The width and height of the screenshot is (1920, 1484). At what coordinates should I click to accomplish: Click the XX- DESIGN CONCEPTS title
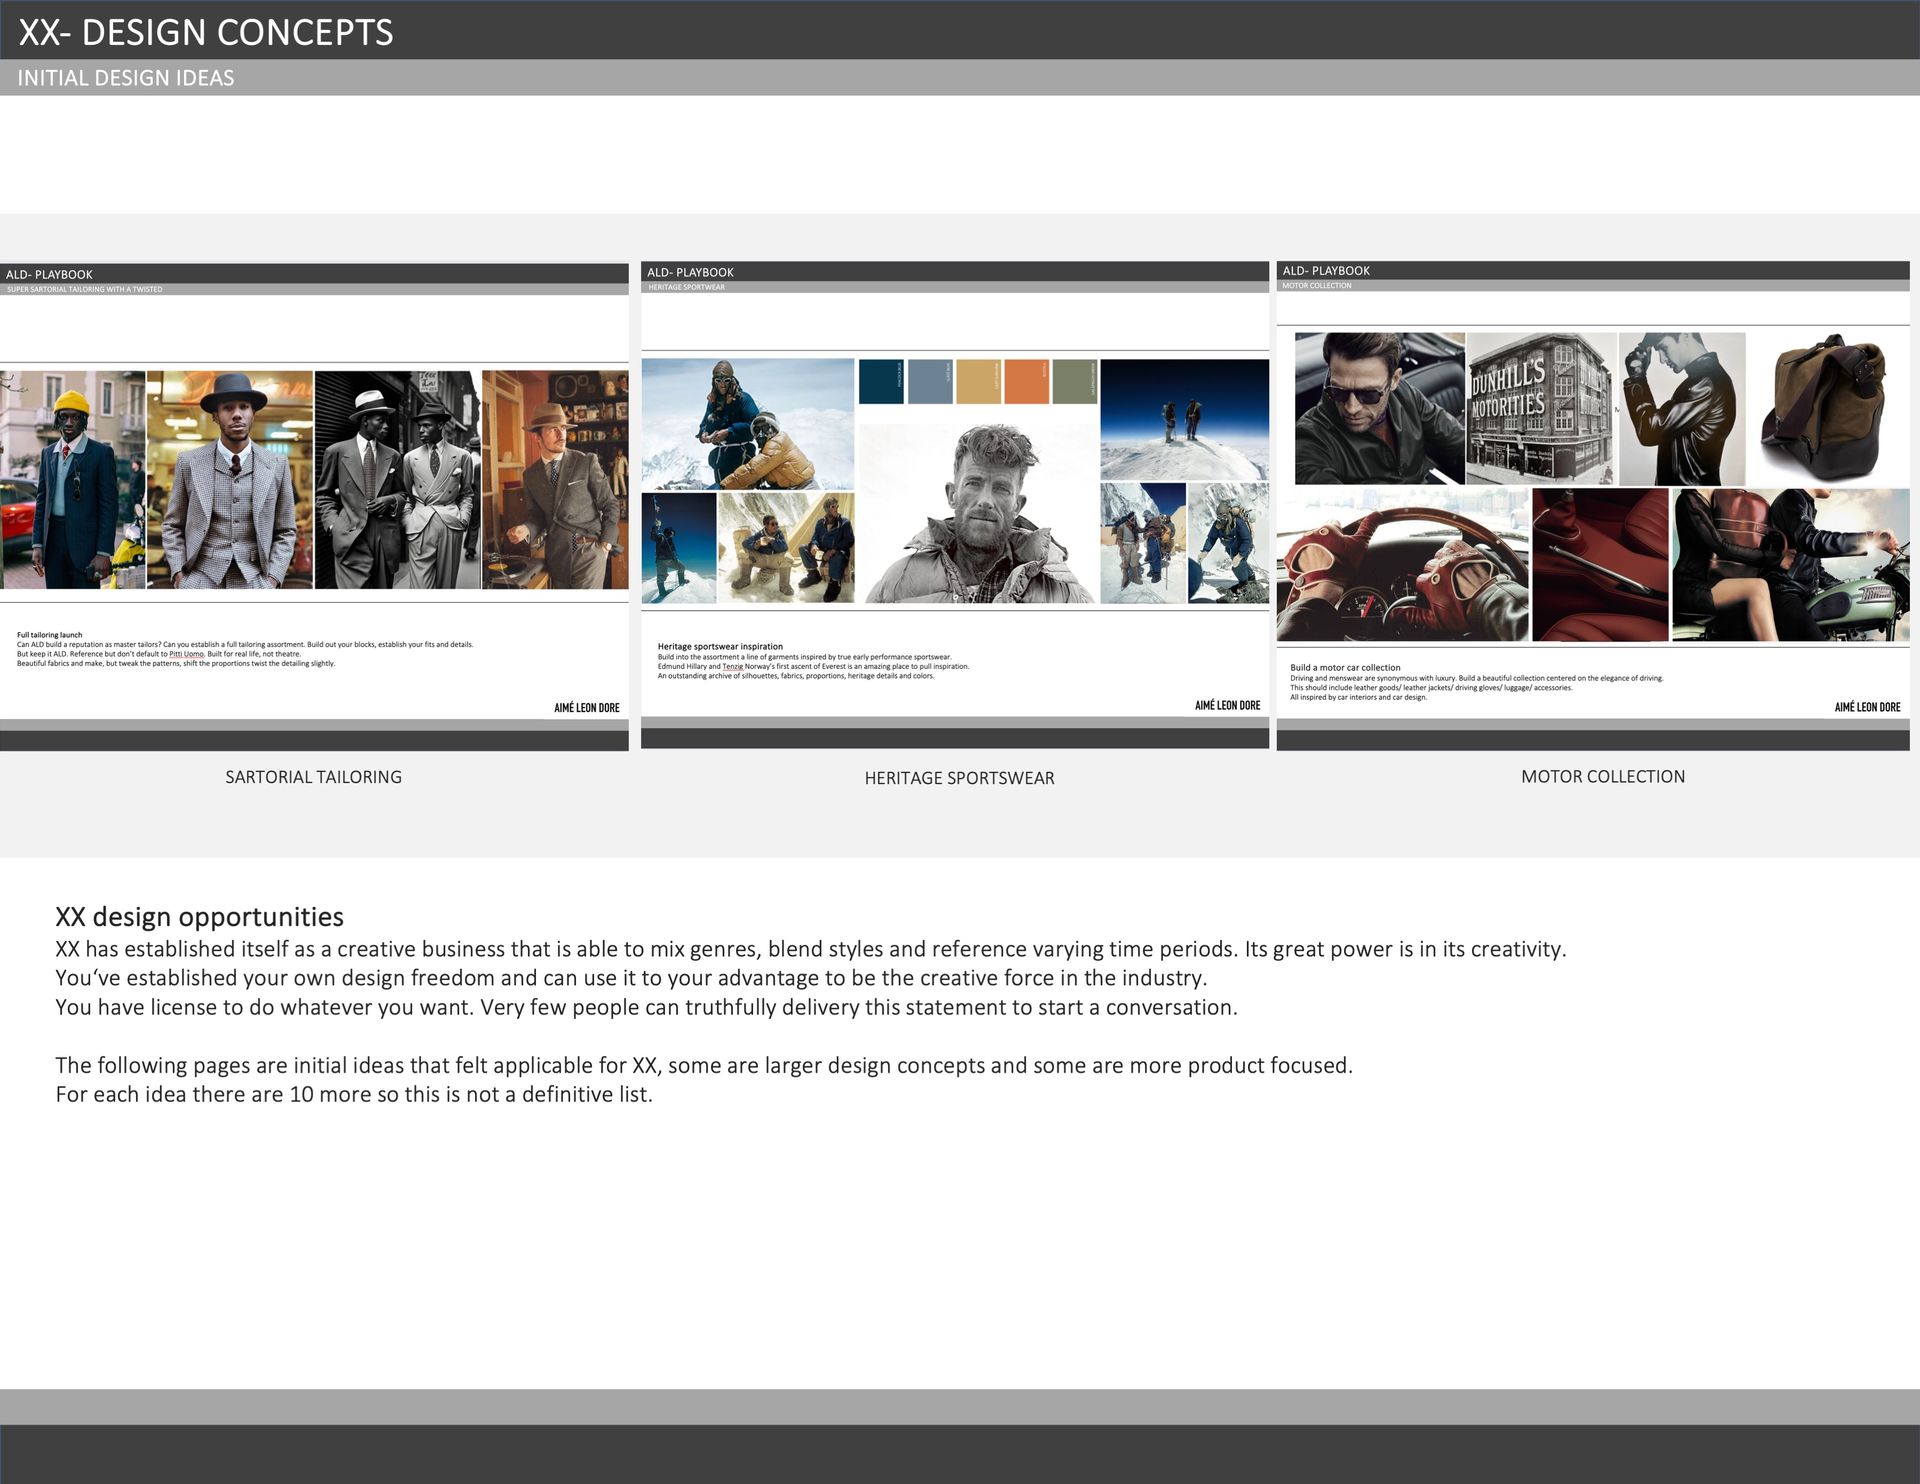(x=206, y=32)
